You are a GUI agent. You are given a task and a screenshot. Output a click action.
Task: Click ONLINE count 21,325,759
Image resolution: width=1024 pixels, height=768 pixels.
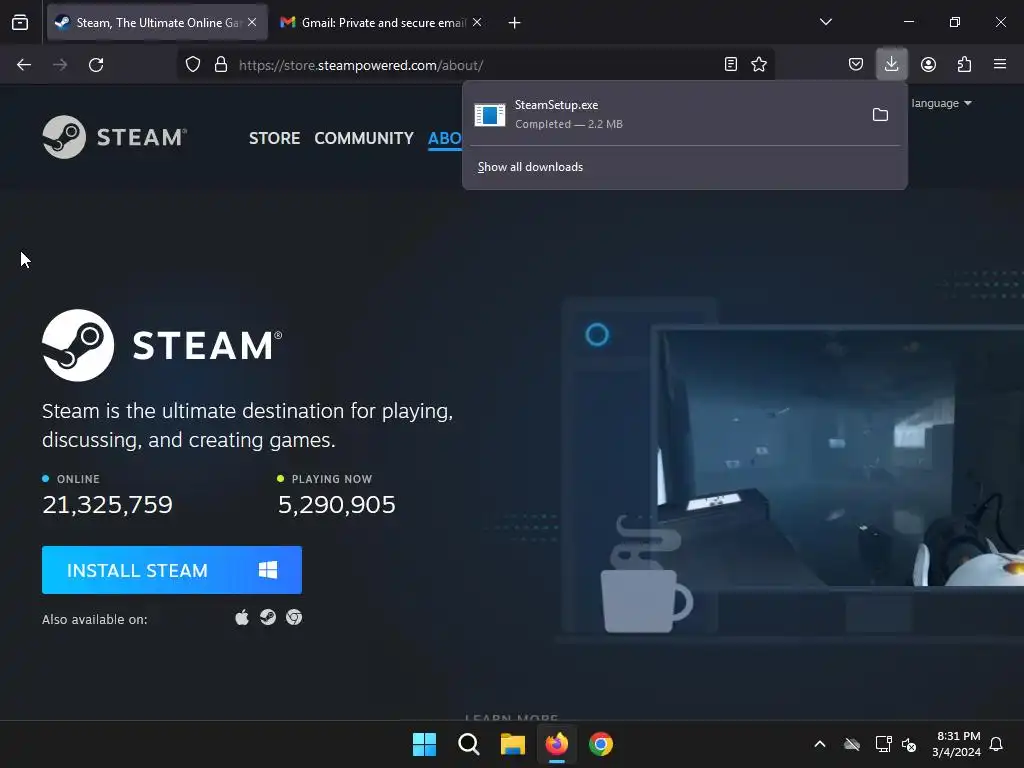107,505
